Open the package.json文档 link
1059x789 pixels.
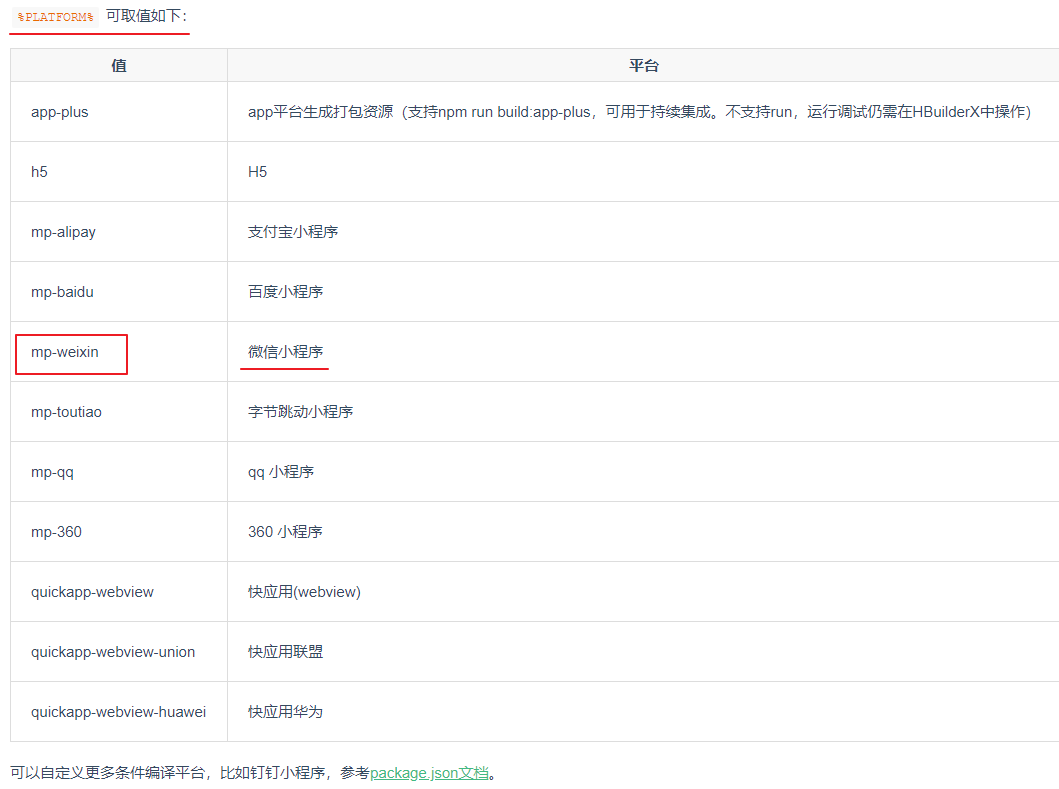click(429, 773)
